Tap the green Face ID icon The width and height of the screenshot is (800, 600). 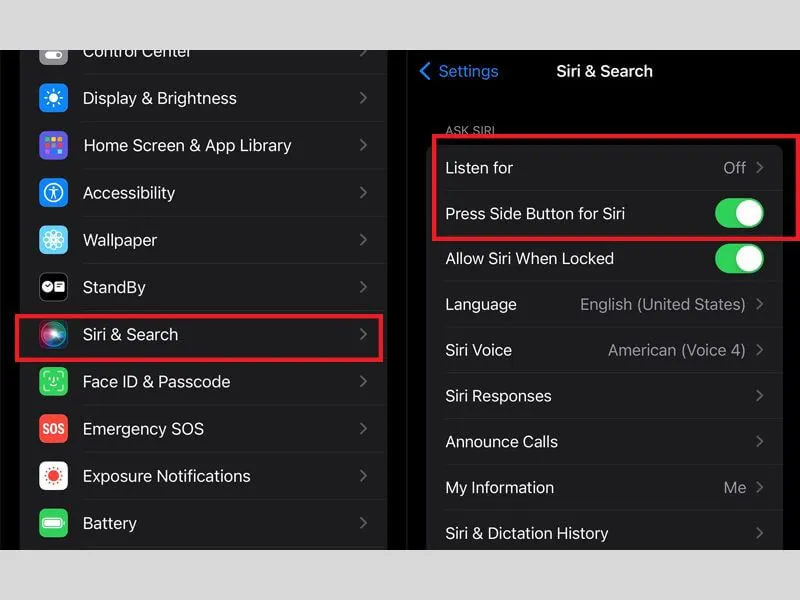pos(54,382)
